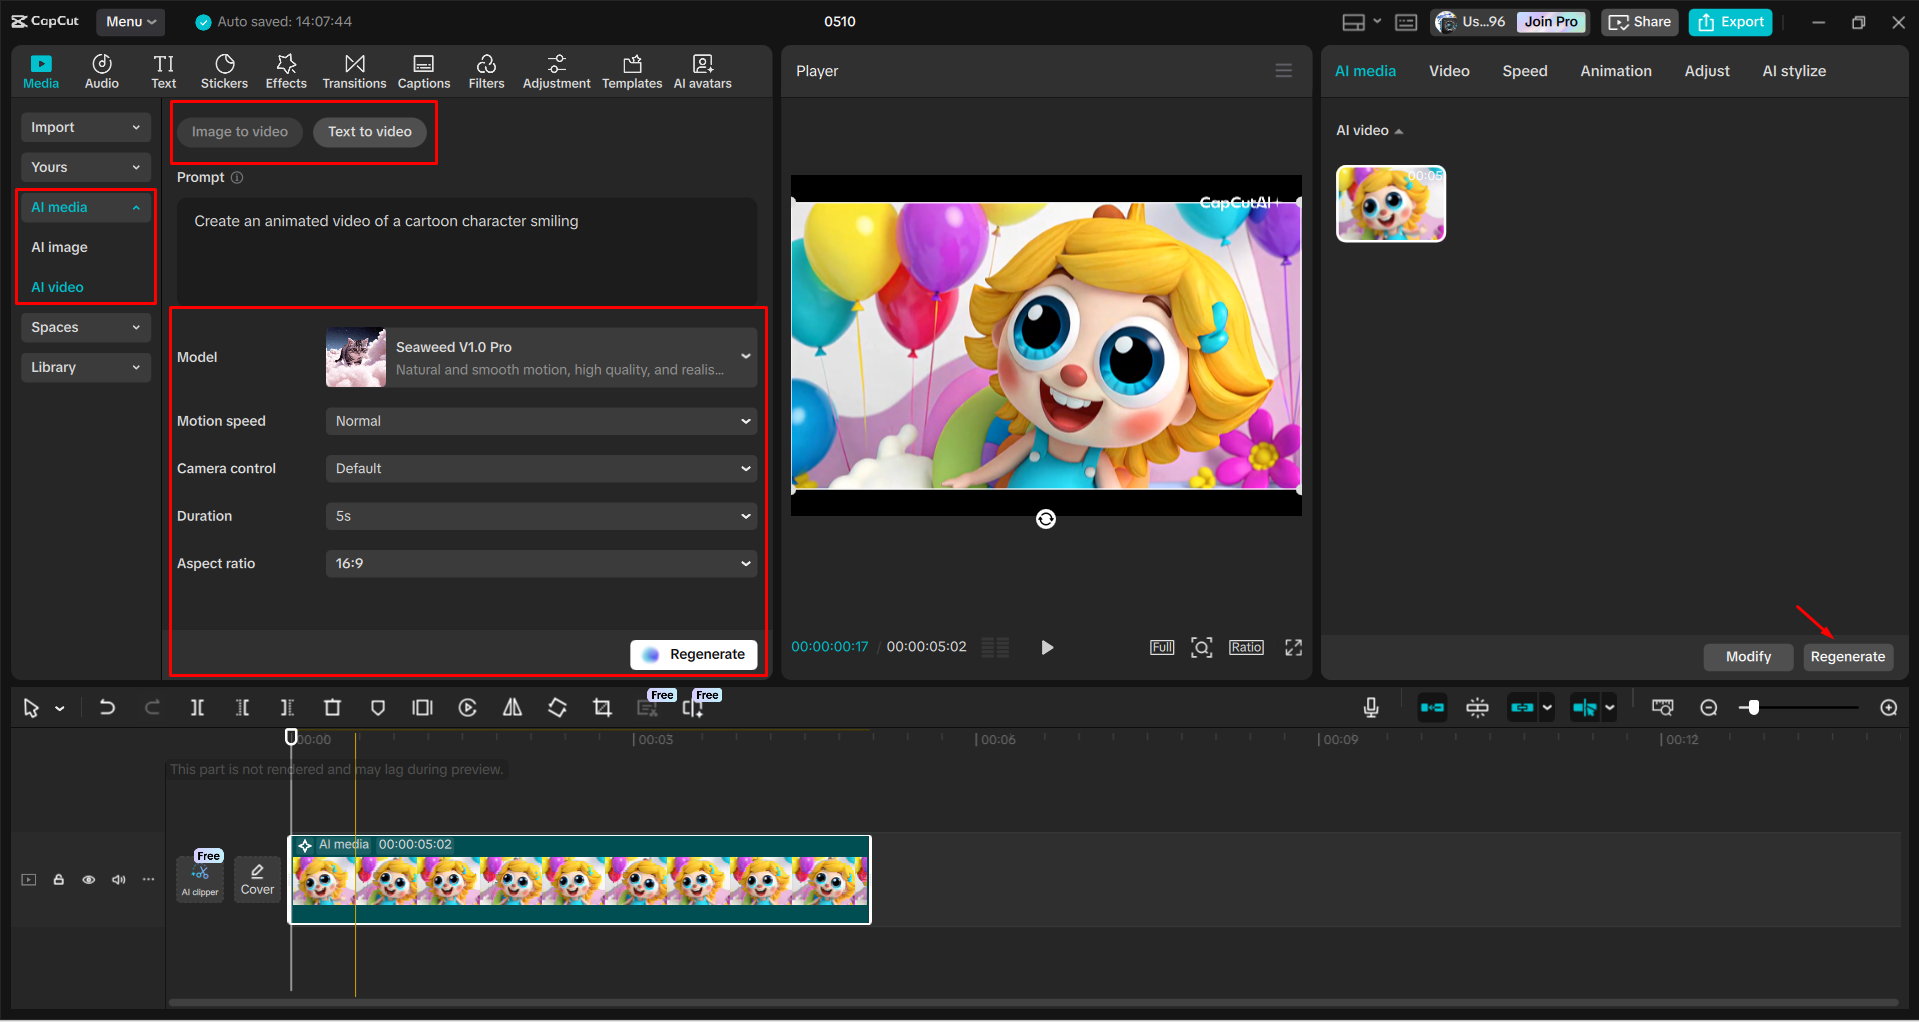Lock the AI media track
The height and width of the screenshot is (1022, 1919).
(58, 879)
